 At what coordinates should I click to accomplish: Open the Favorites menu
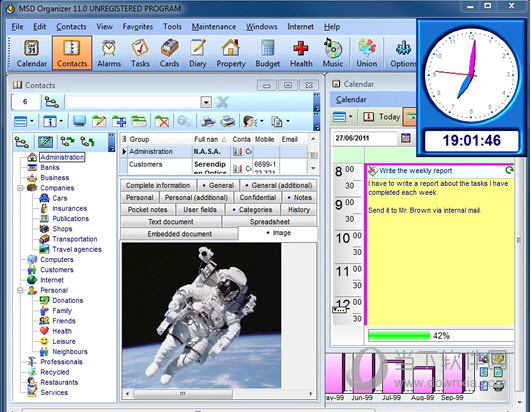[x=137, y=26]
